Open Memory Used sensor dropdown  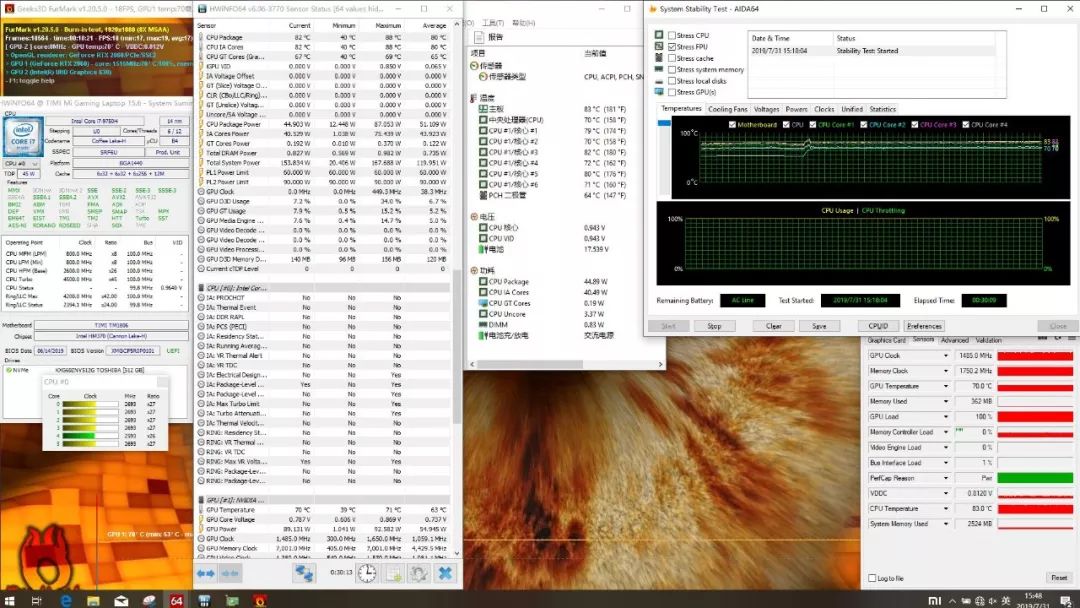946,401
